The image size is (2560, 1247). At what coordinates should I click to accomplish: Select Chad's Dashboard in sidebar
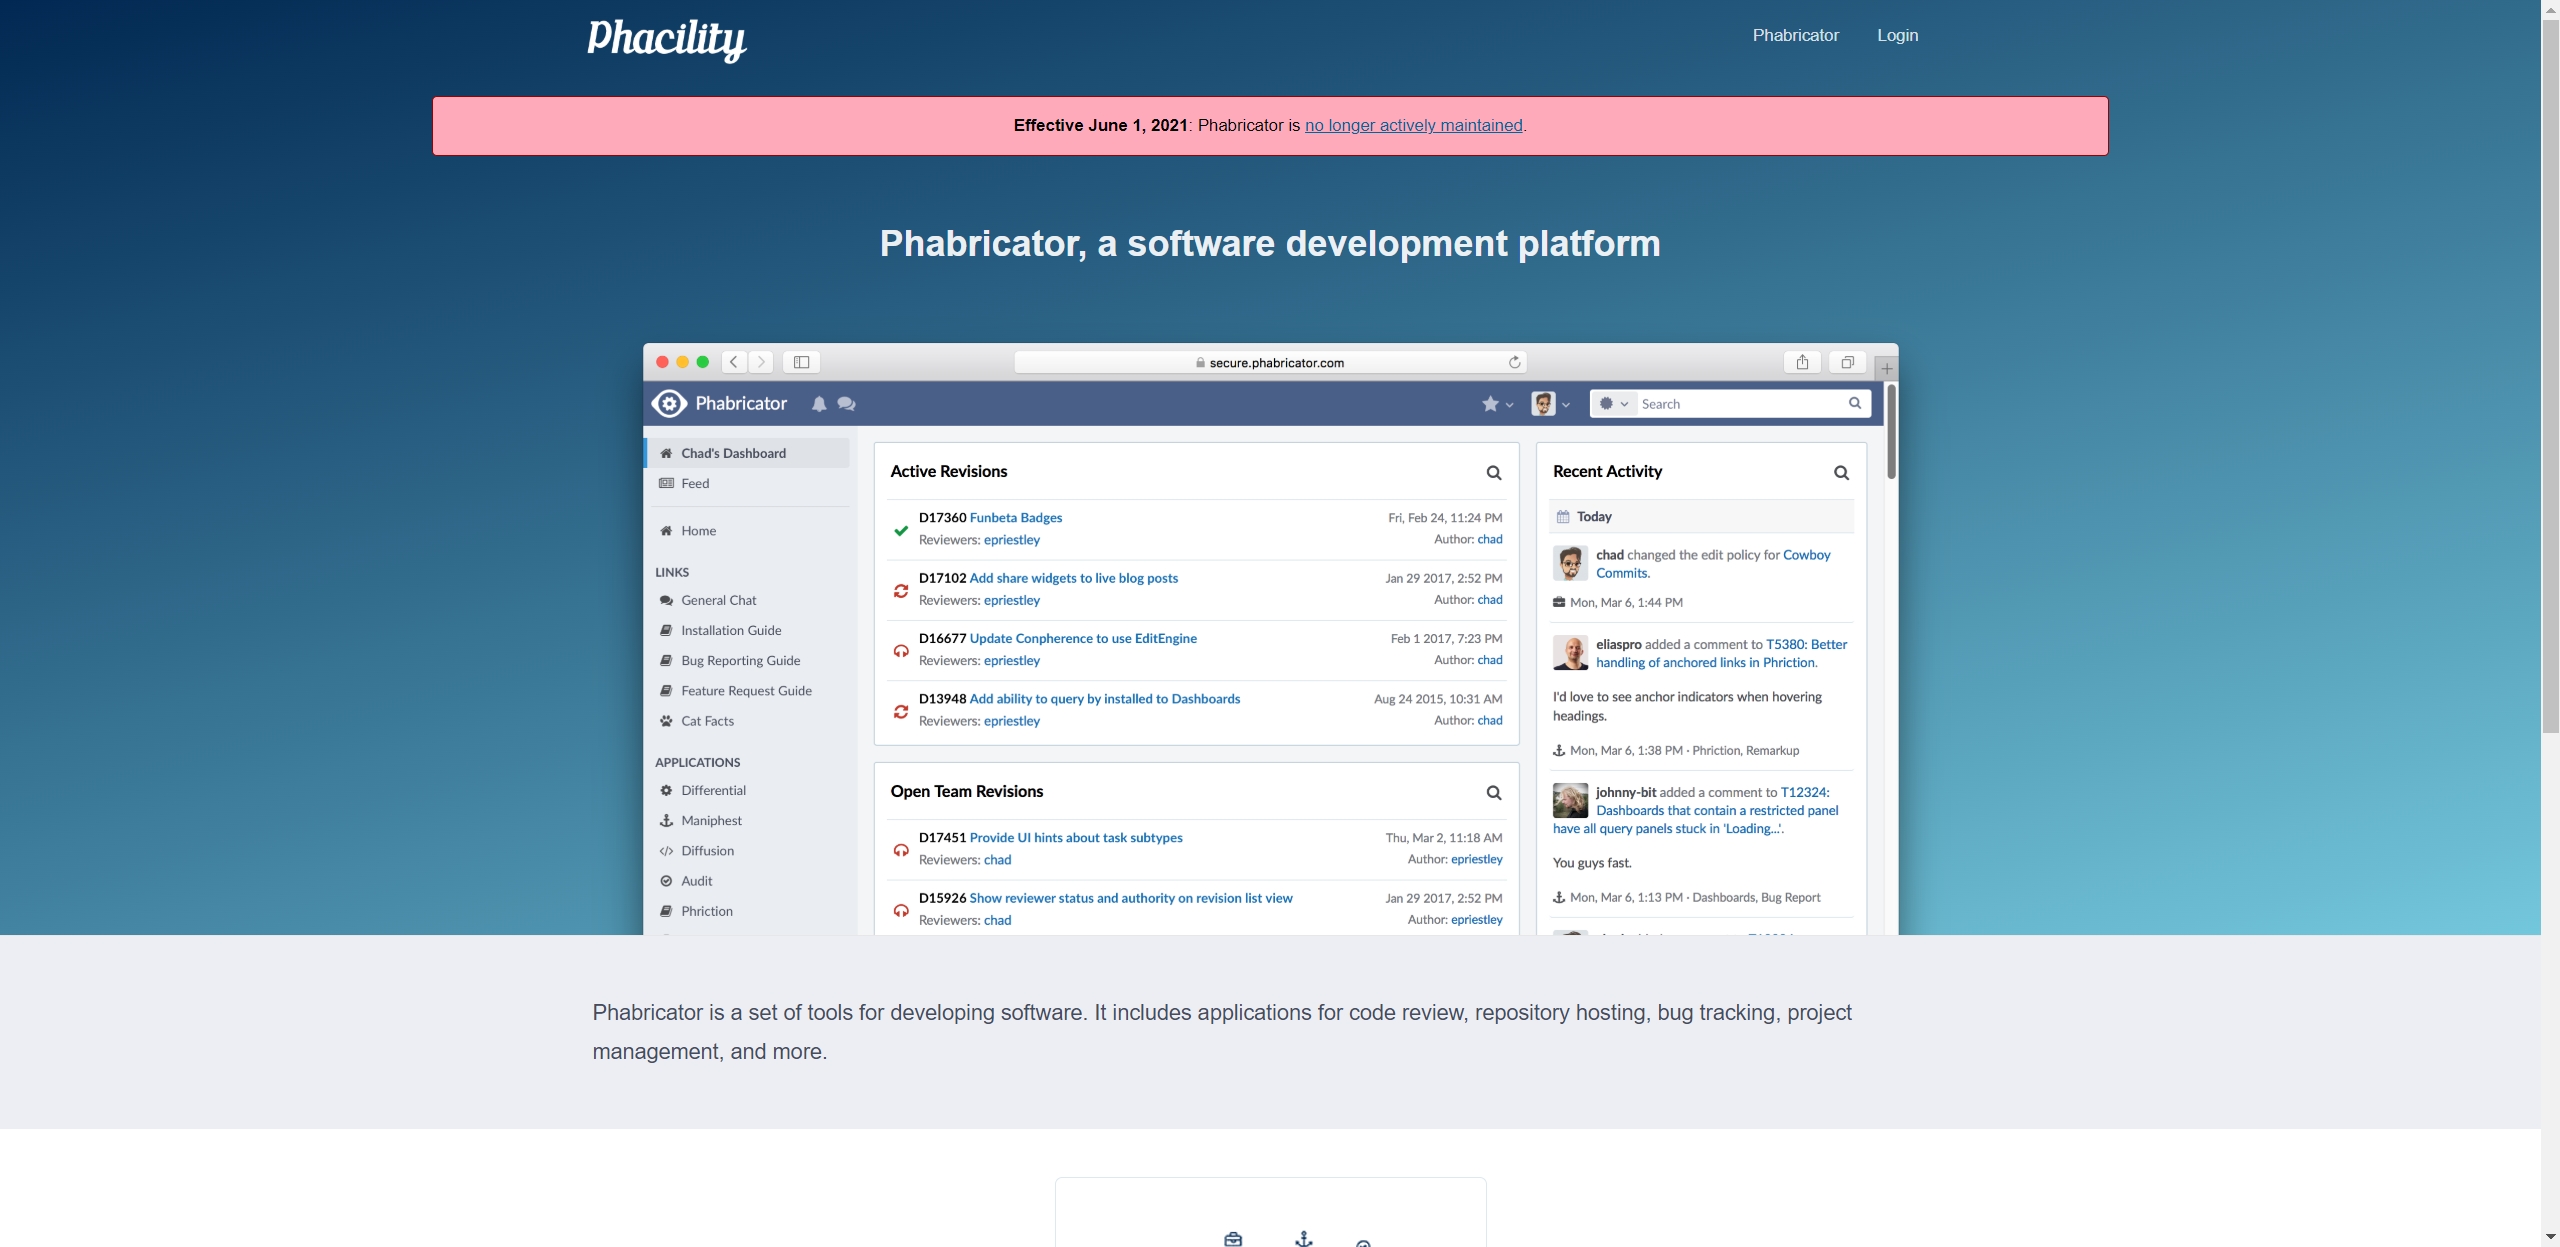(x=733, y=453)
